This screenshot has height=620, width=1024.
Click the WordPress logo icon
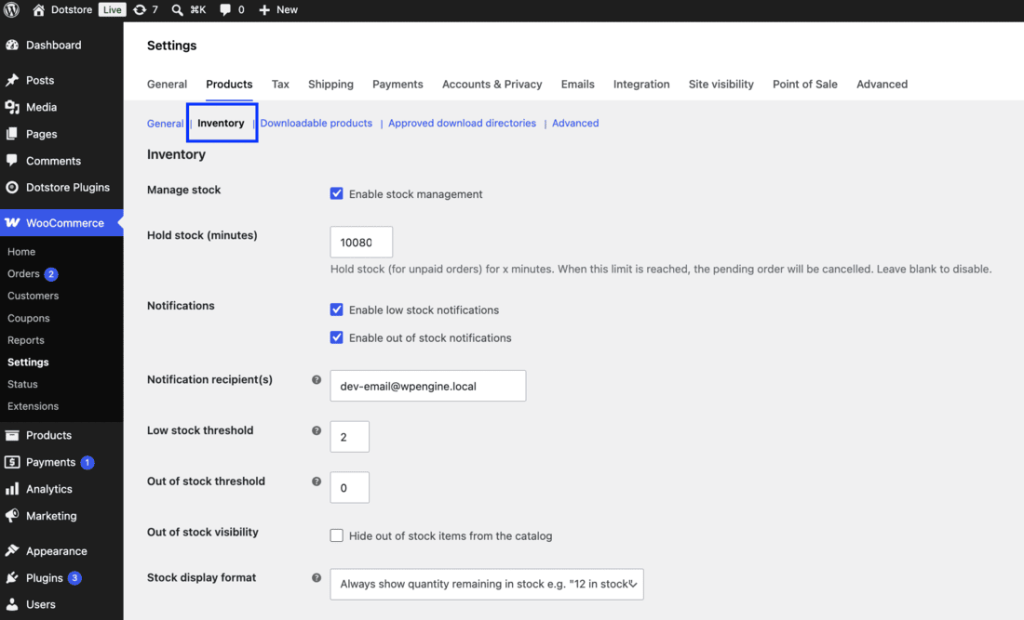(x=12, y=10)
